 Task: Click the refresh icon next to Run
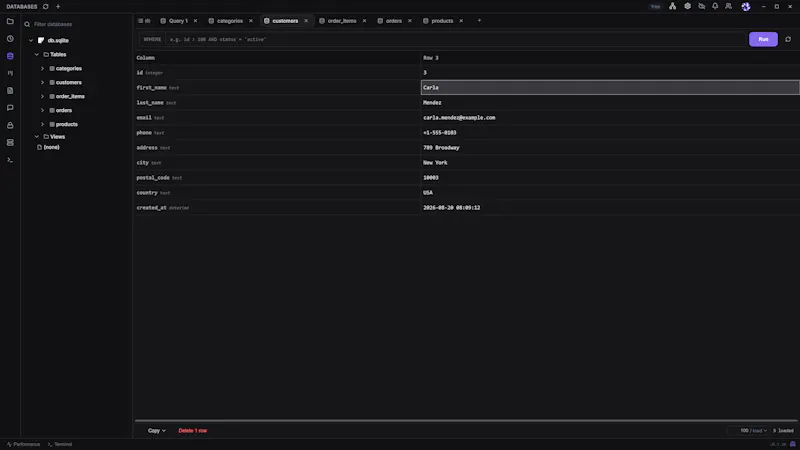point(788,39)
